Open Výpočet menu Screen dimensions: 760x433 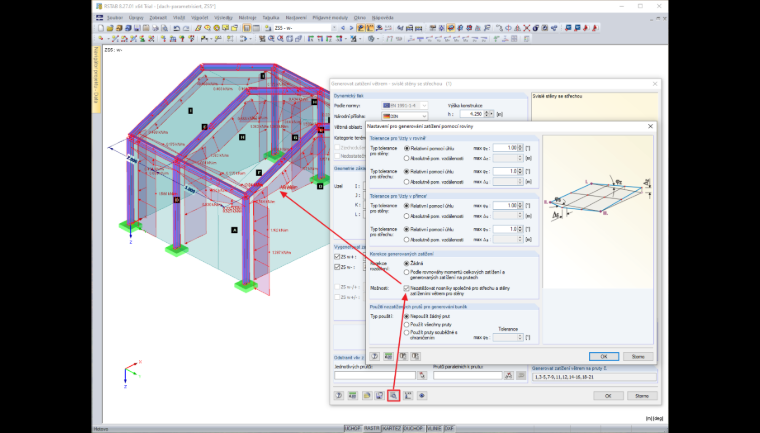coord(200,17)
